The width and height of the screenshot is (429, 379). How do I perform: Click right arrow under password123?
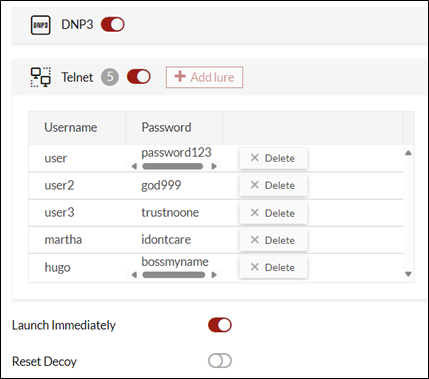pyautogui.click(x=214, y=166)
